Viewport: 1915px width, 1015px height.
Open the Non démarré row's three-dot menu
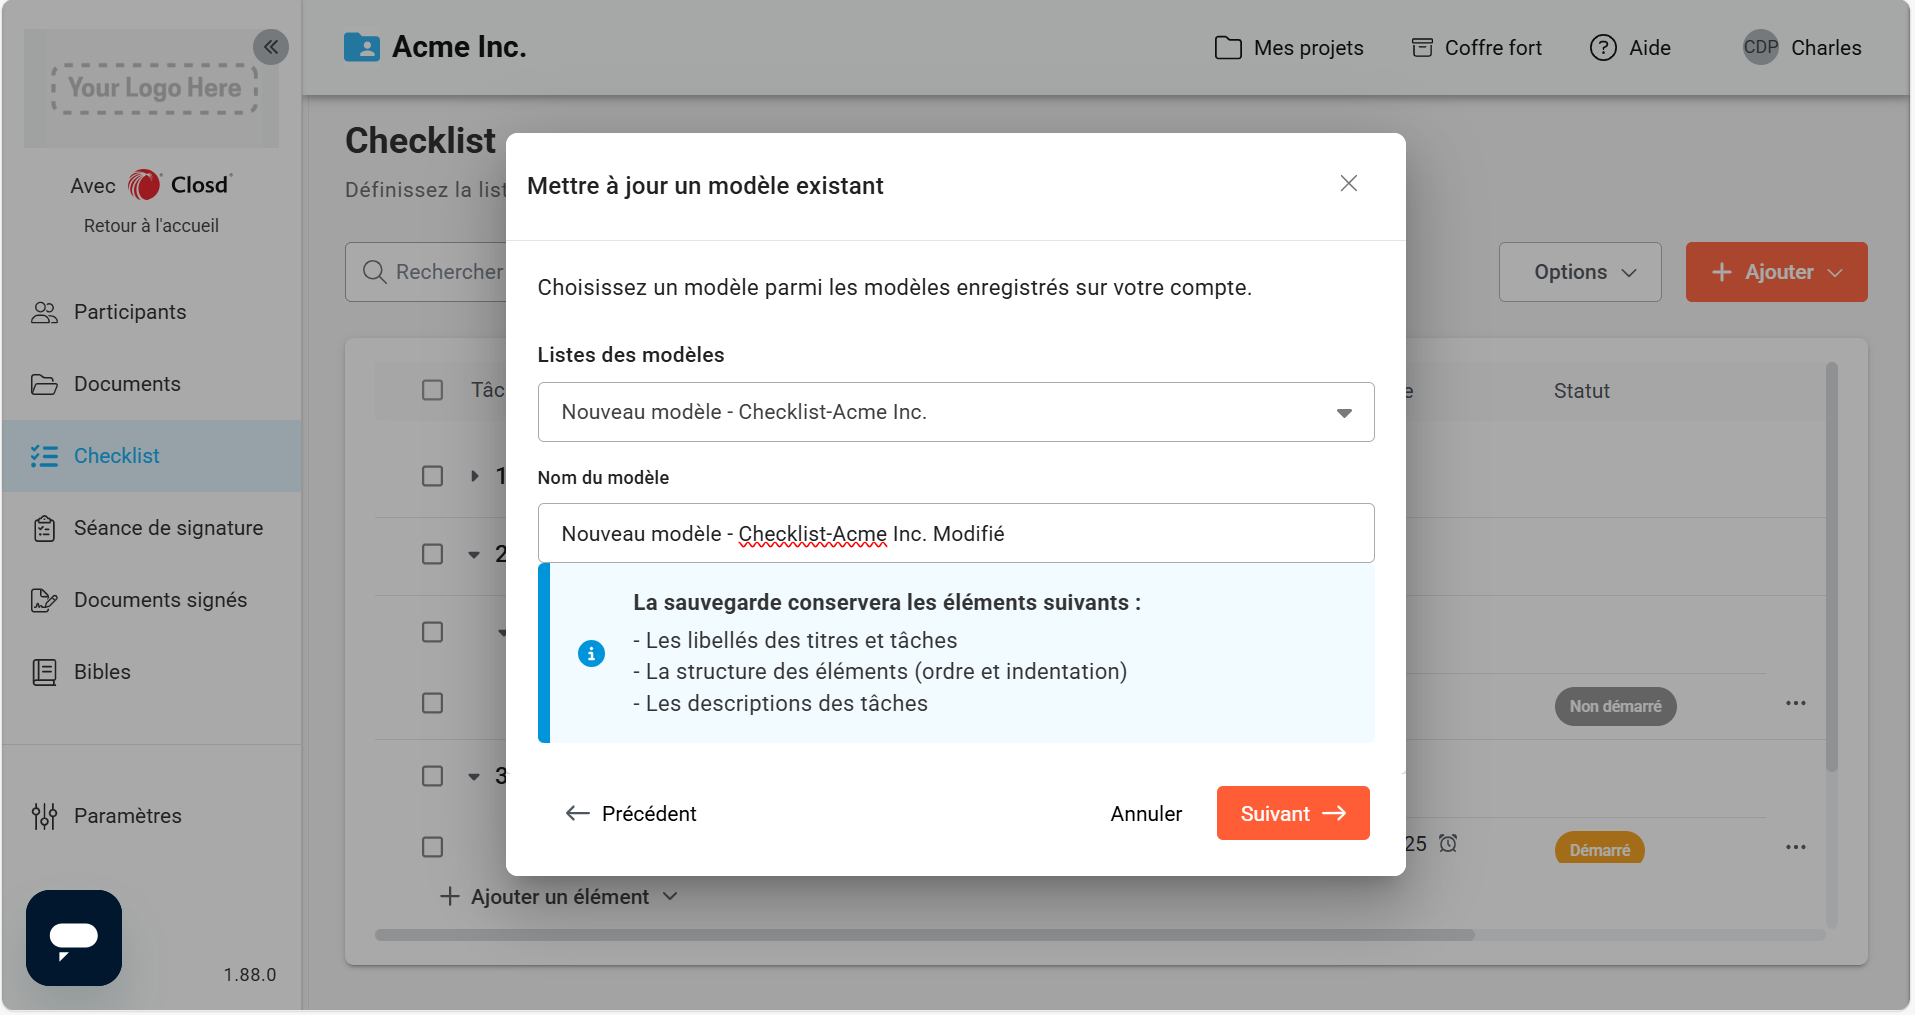pyautogui.click(x=1795, y=704)
